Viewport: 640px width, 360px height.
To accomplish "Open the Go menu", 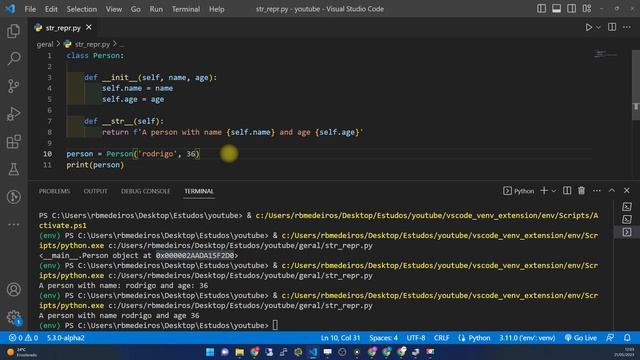I will pos(136,9).
